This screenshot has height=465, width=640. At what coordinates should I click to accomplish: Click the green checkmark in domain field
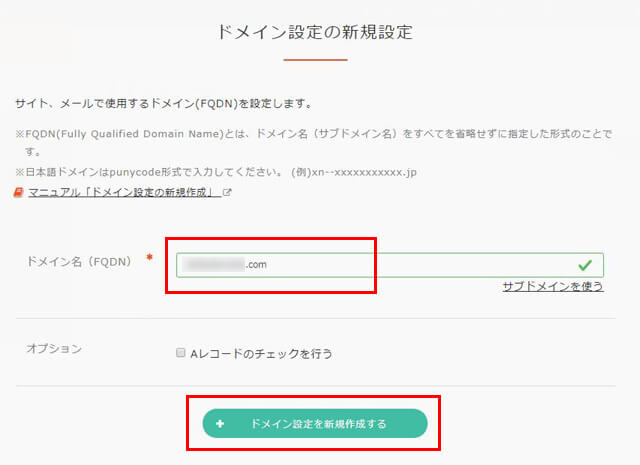point(585,265)
